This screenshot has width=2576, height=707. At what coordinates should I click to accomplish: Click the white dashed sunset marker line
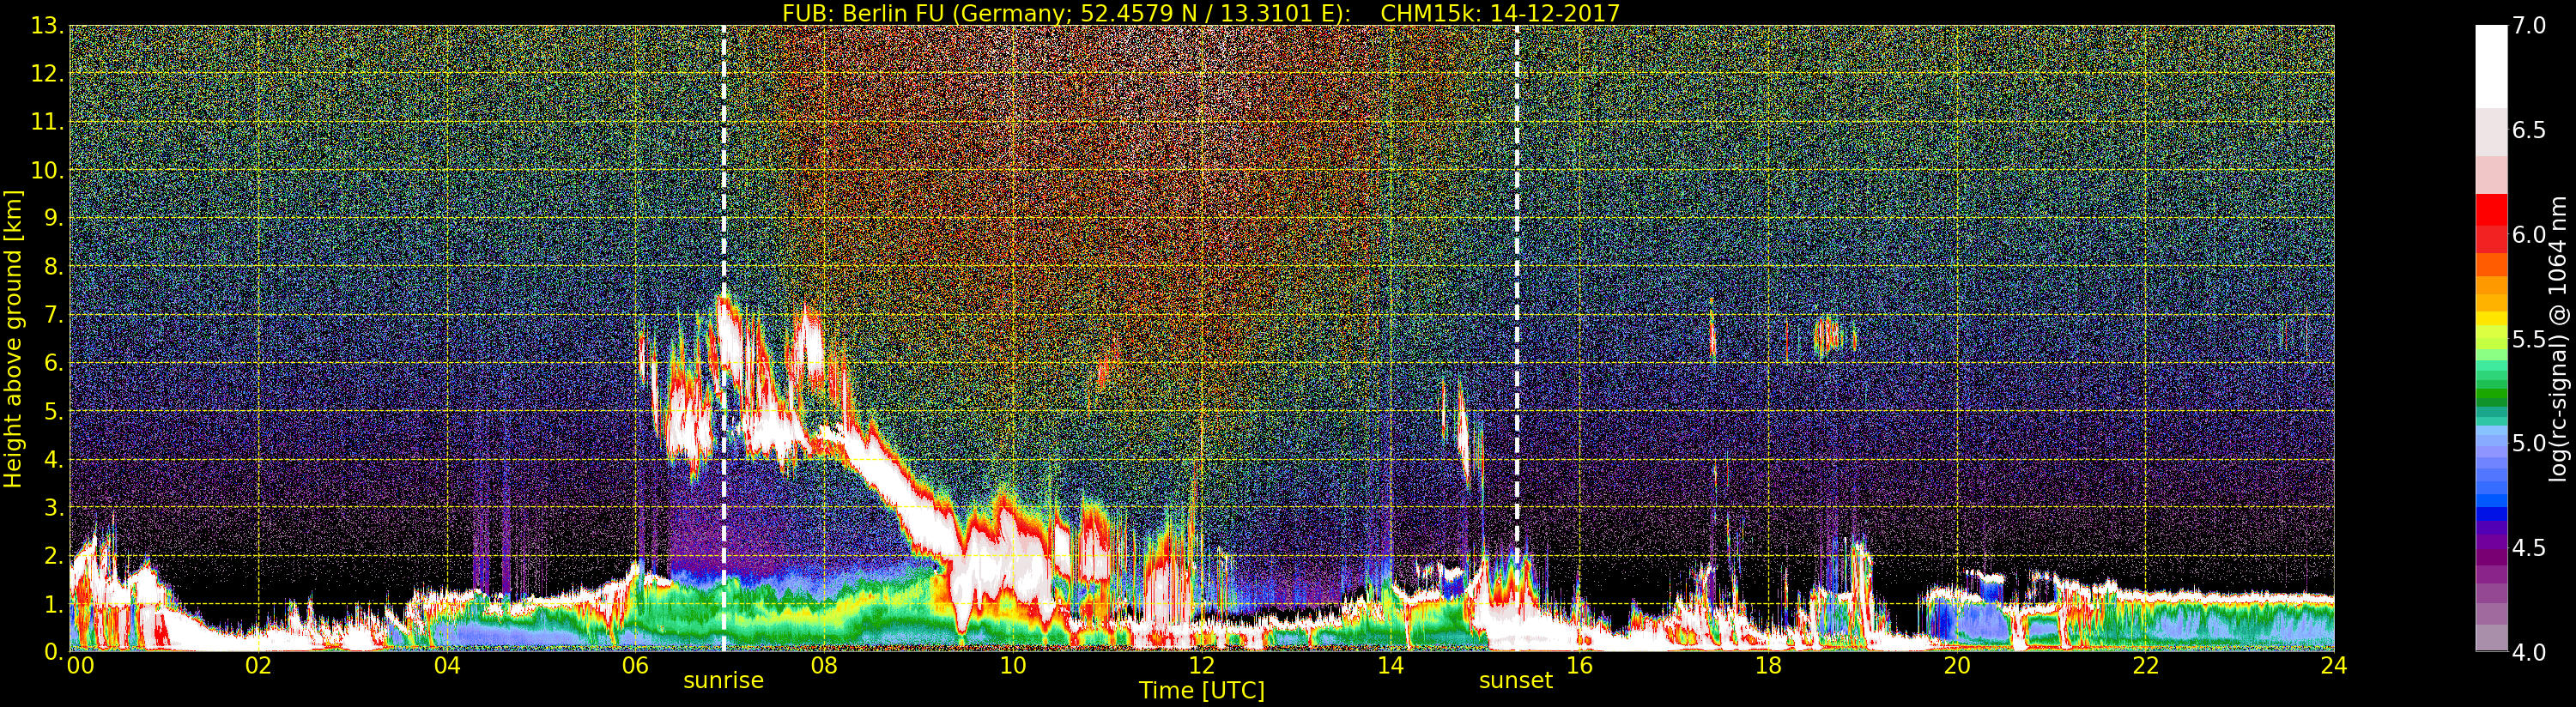1517,338
